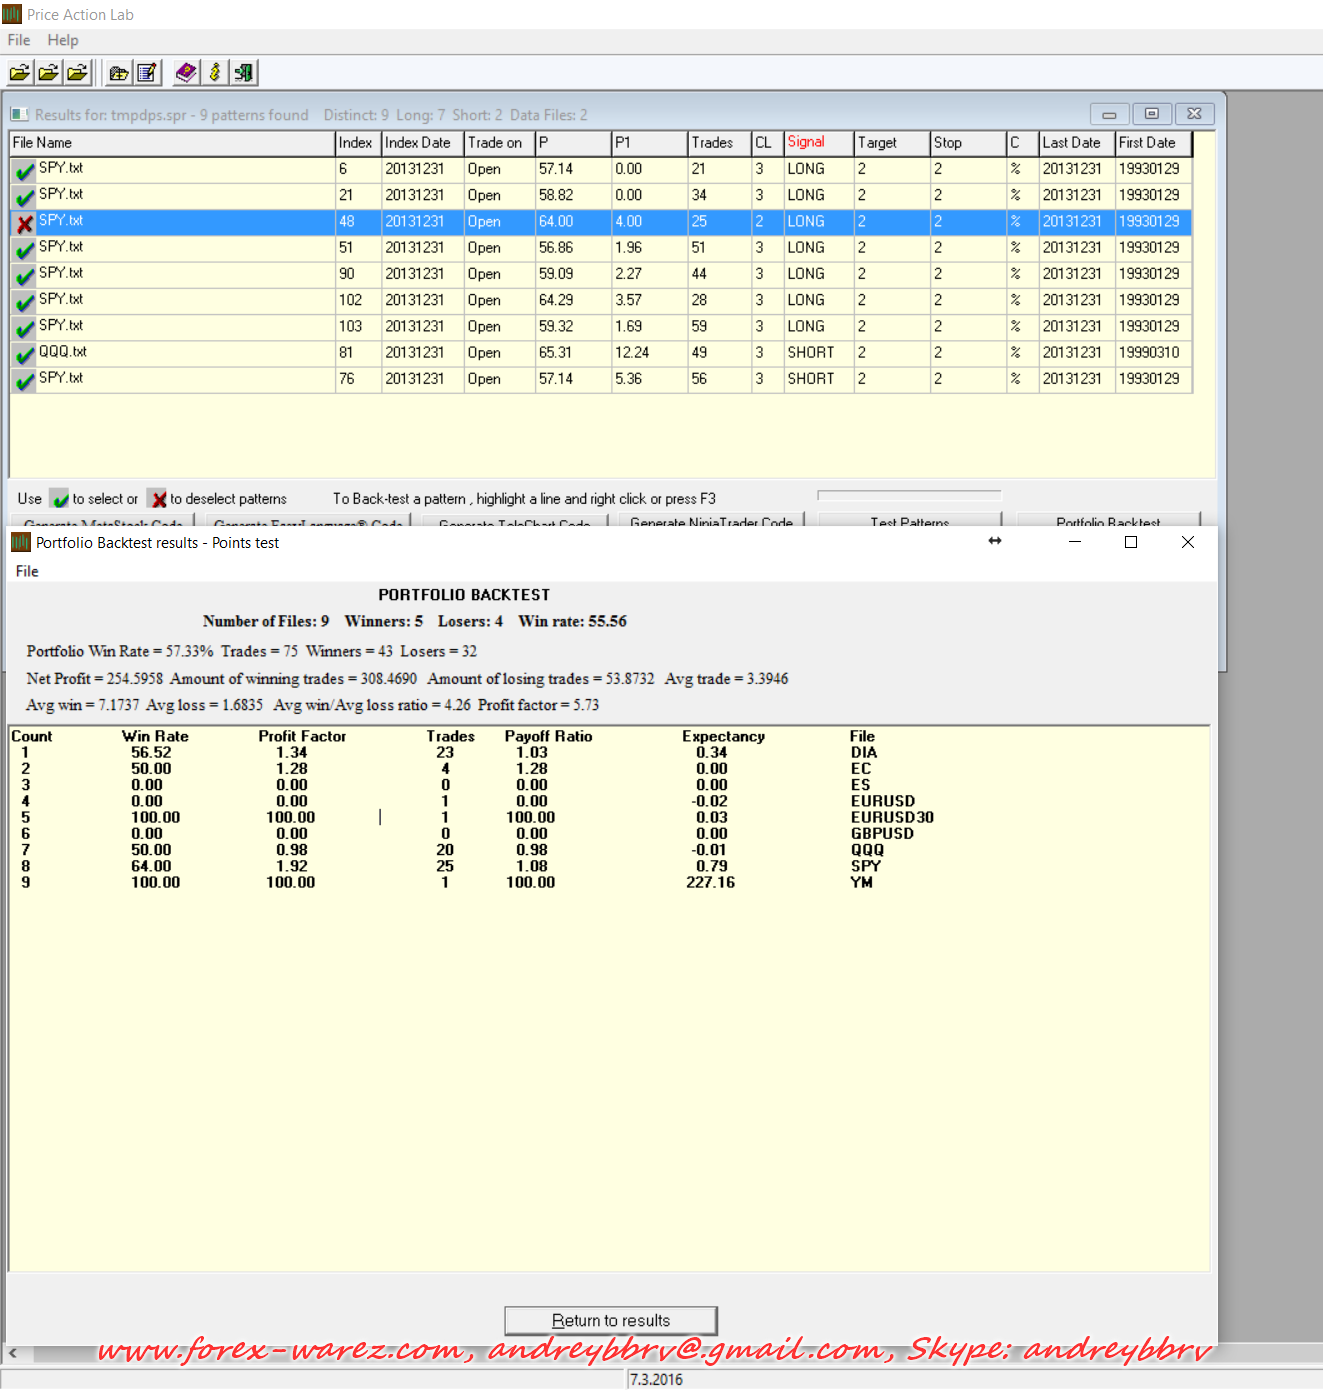Image resolution: width=1323 pixels, height=1390 pixels.
Task: Click the green exit door toolbar icon
Action: click(x=243, y=73)
